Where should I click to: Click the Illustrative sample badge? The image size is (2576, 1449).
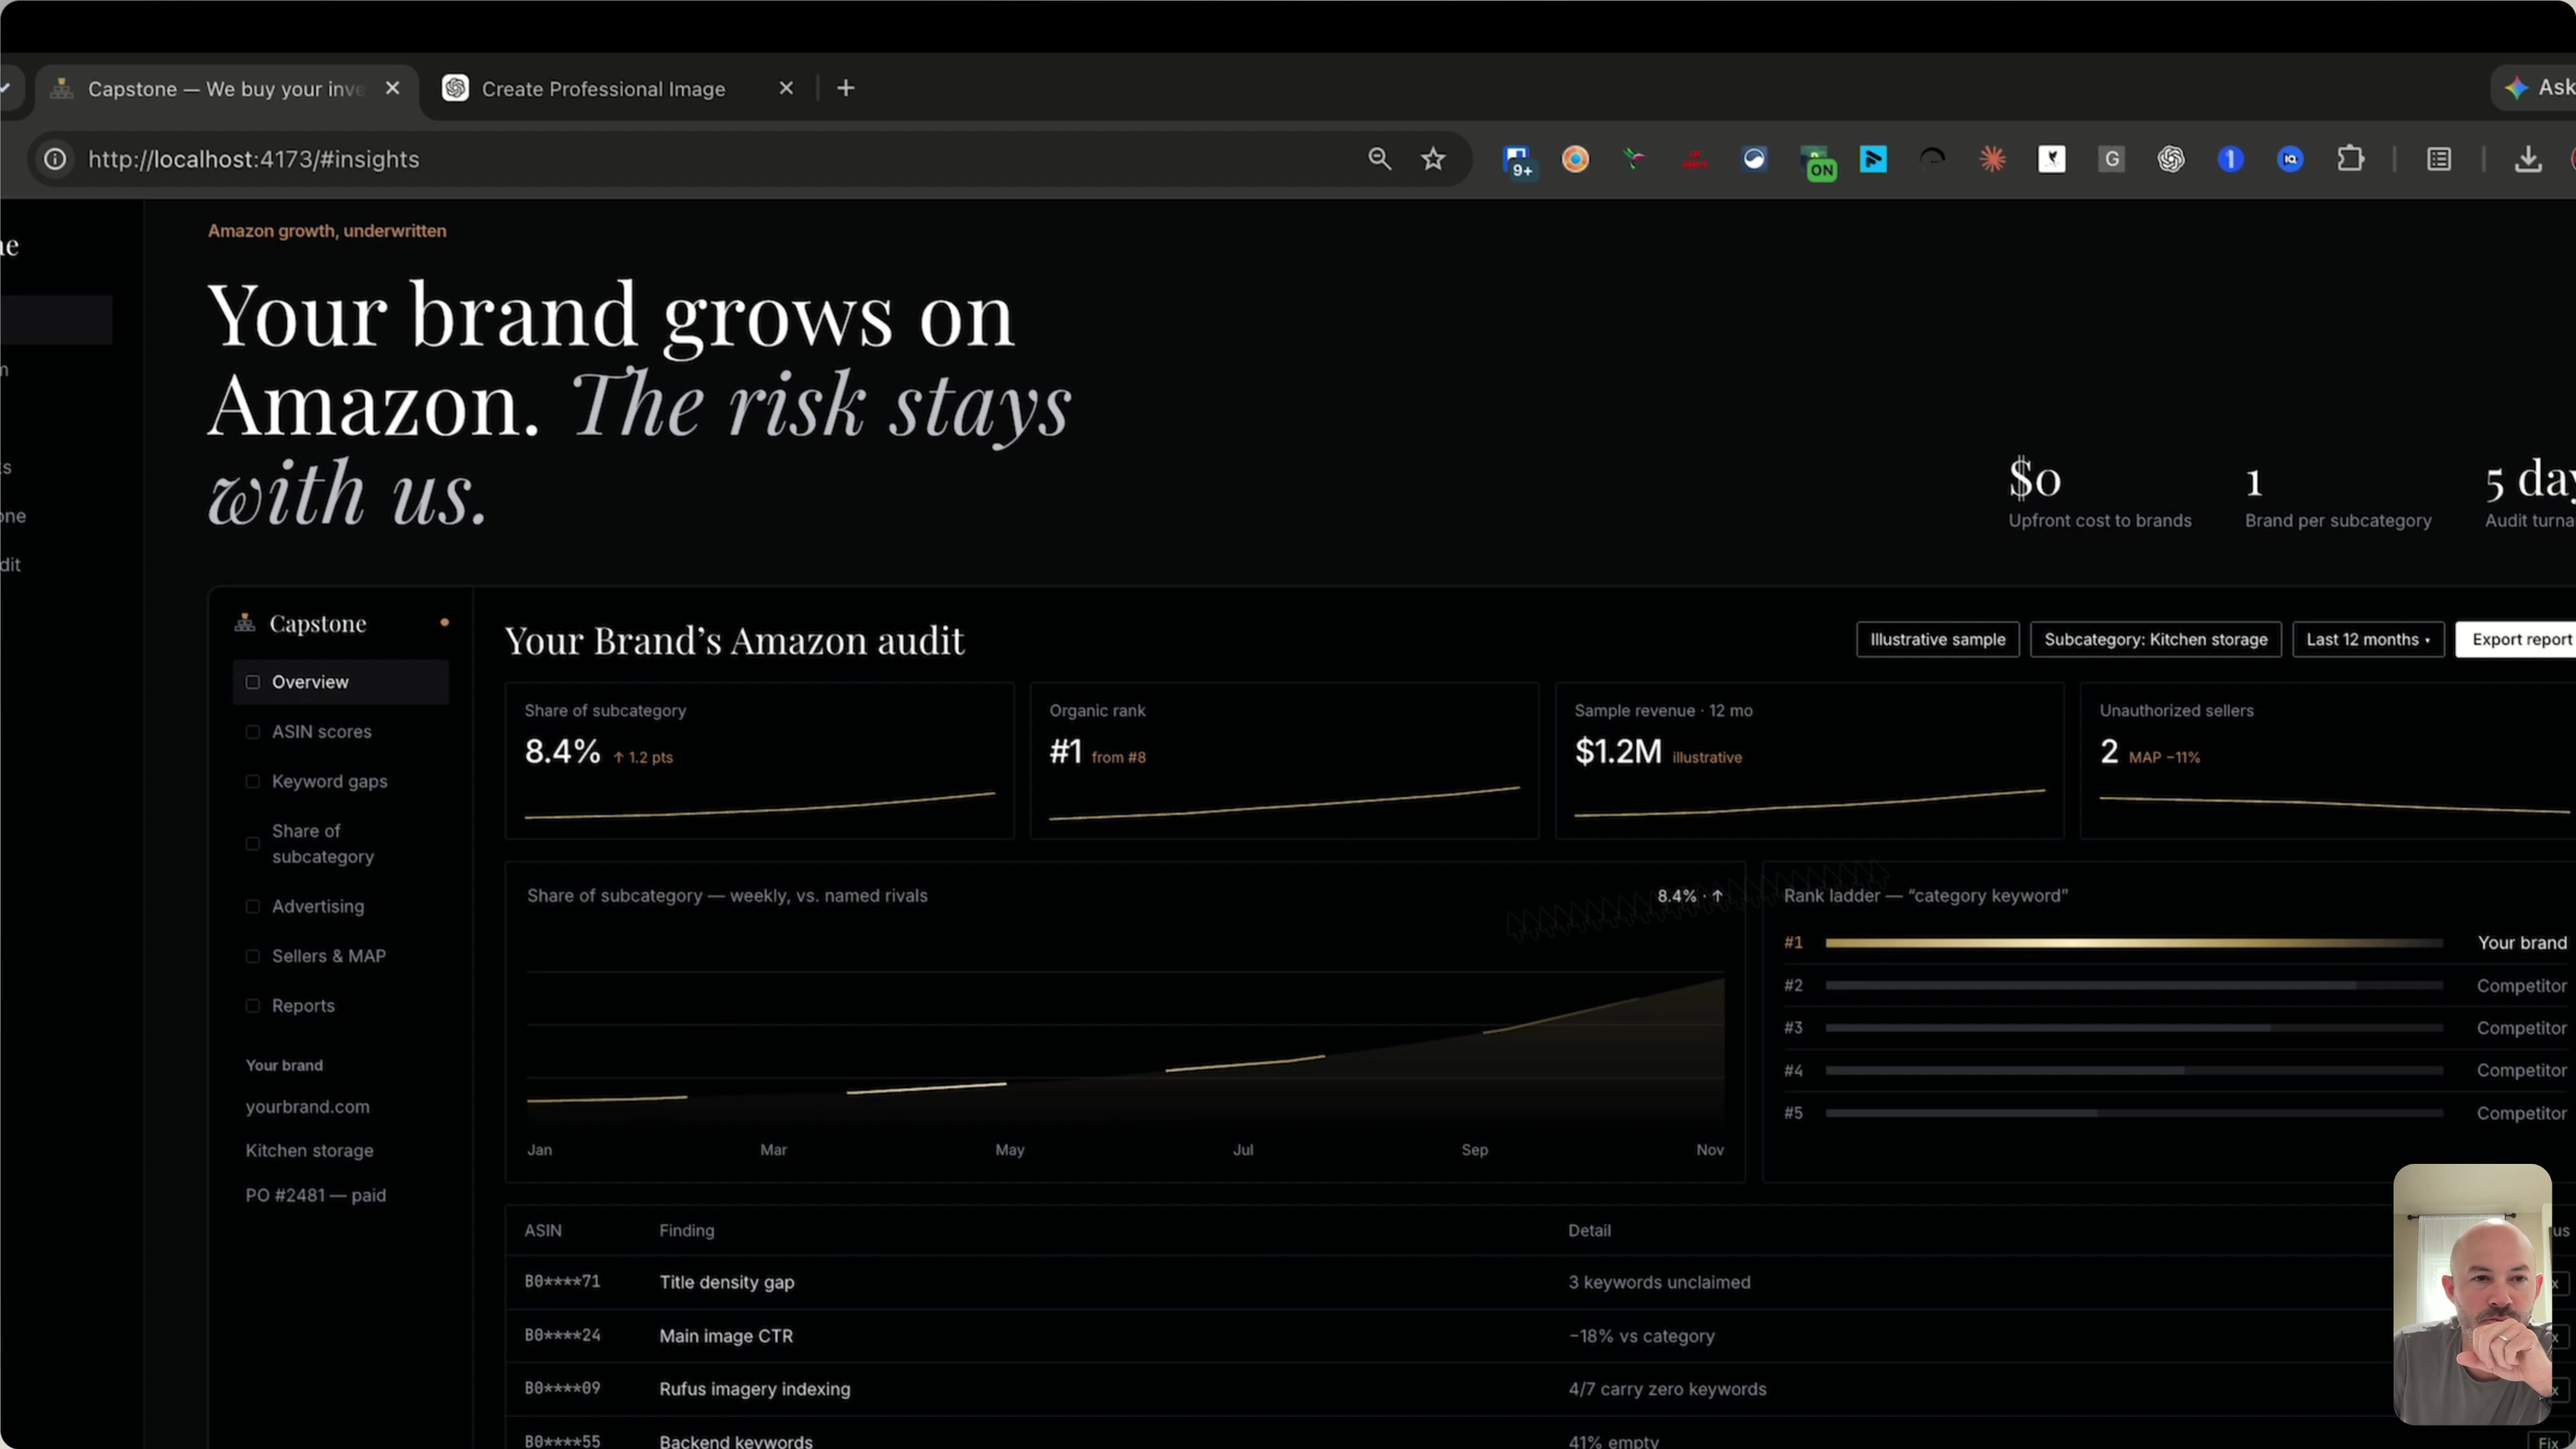click(1938, 640)
